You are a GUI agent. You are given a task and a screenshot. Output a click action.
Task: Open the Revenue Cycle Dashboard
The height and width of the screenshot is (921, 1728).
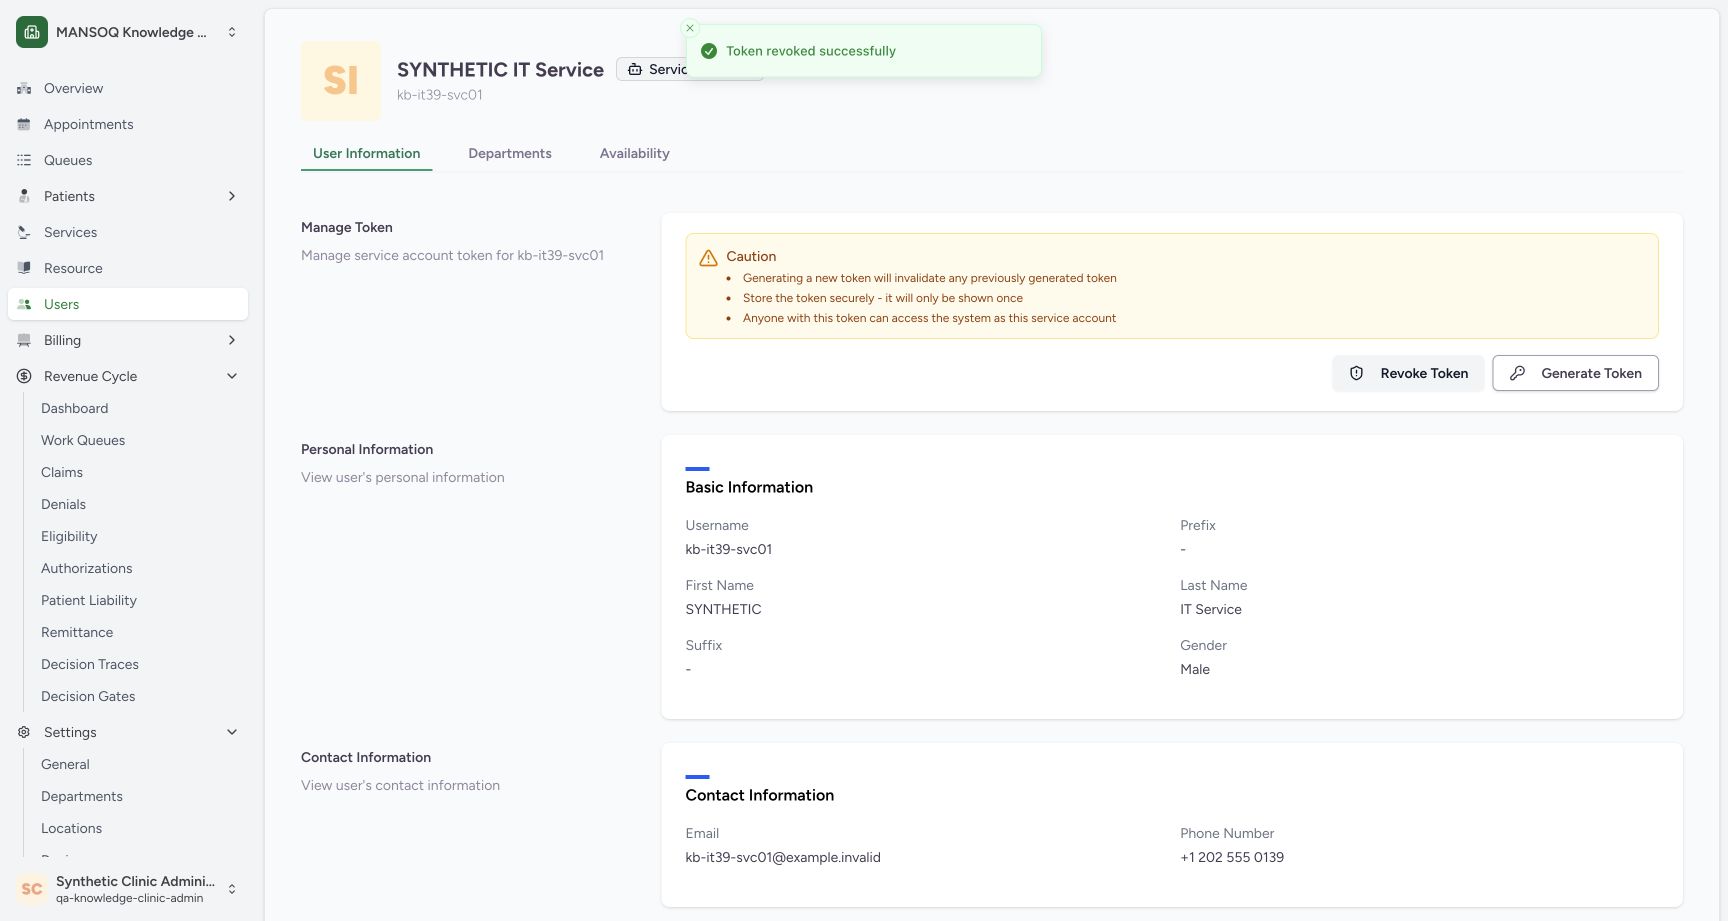[x=74, y=408]
